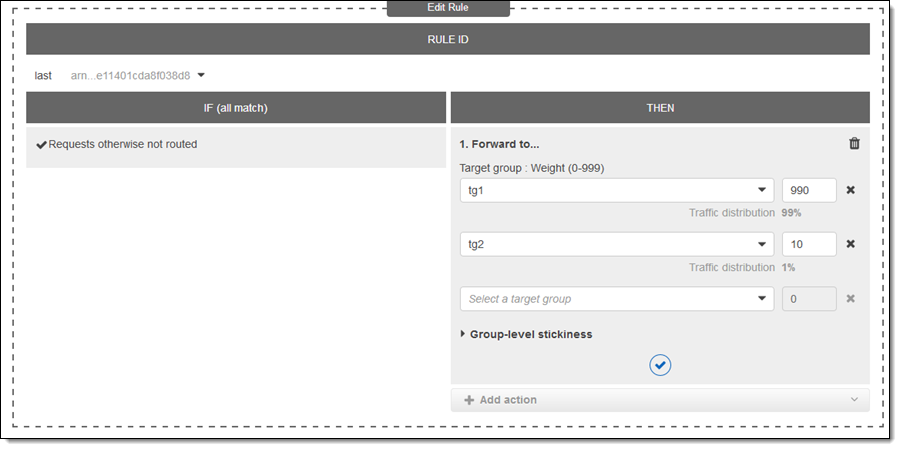Image resolution: width=900 pixels, height=449 pixels.
Task: Open the rule ARN dropdown arrow
Action: pyautogui.click(x=201, y=75)
